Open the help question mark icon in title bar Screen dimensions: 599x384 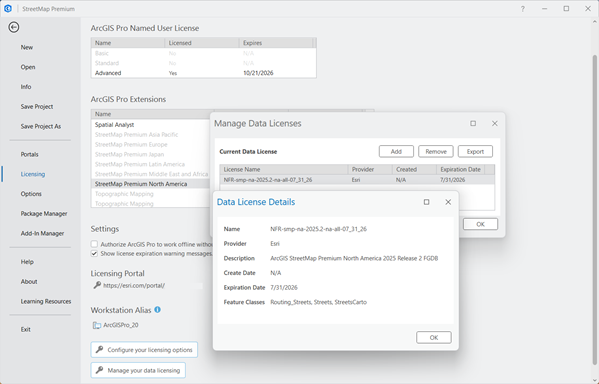(523, 9)
